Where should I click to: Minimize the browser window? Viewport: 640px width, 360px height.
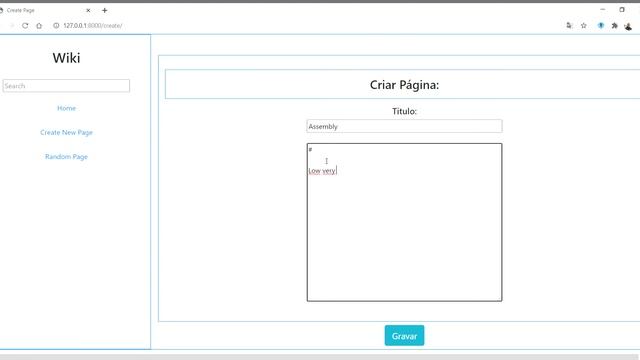coord(602,9)
